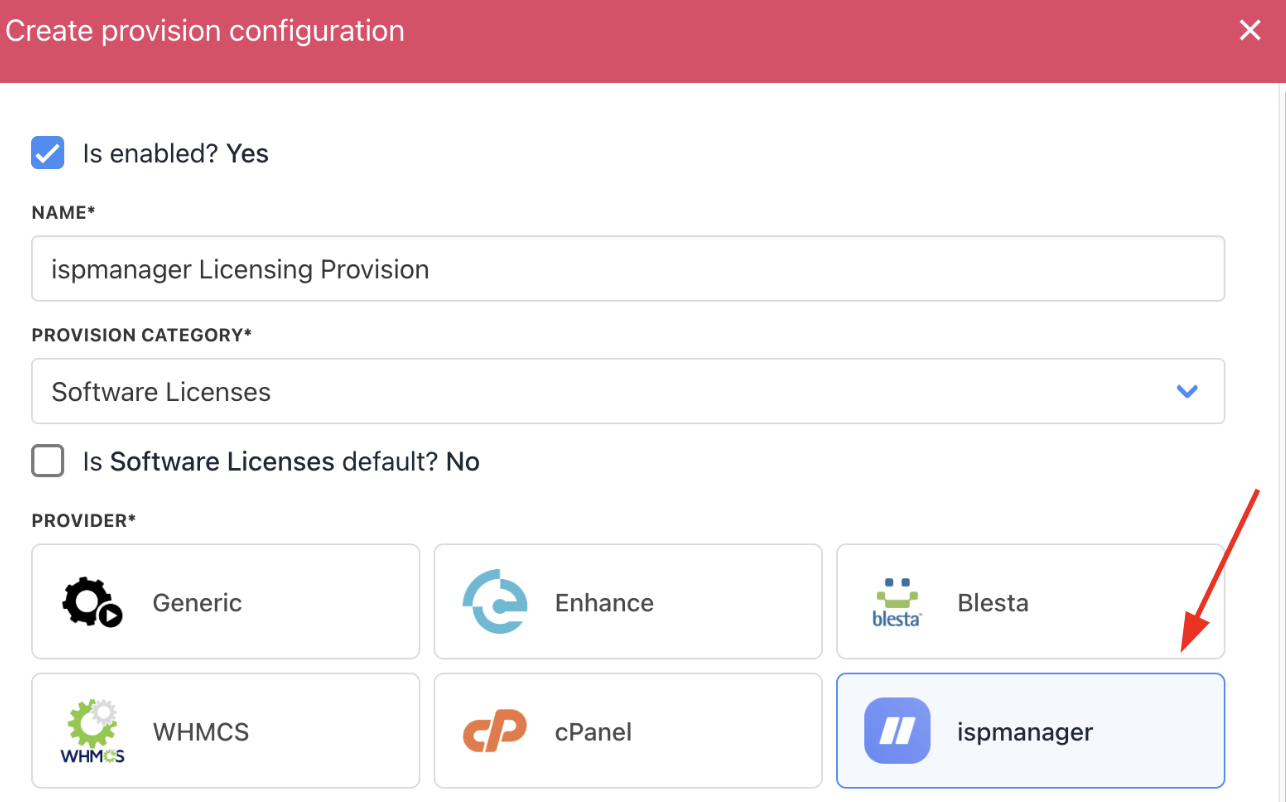The width and height of the screenshot is (1286, 802).
Task: Close the Create provision configuration dialog
Action: tap(1250, 31)
